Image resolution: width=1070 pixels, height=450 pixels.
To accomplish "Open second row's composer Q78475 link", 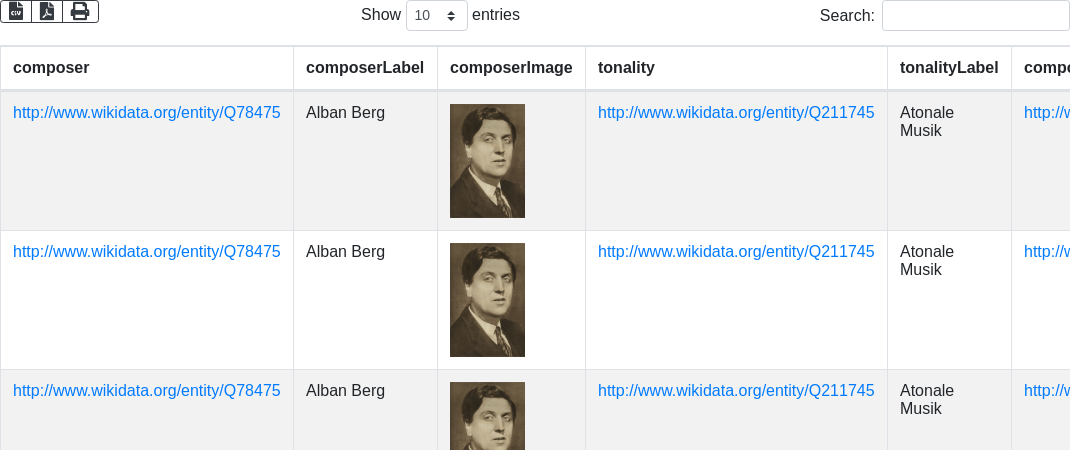I will 147,251.
